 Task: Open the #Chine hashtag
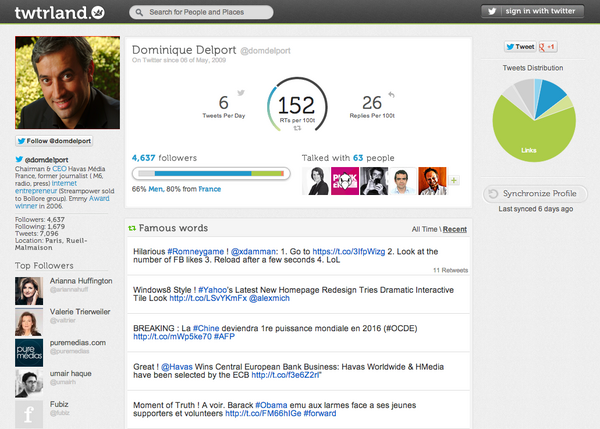point(206,328)
